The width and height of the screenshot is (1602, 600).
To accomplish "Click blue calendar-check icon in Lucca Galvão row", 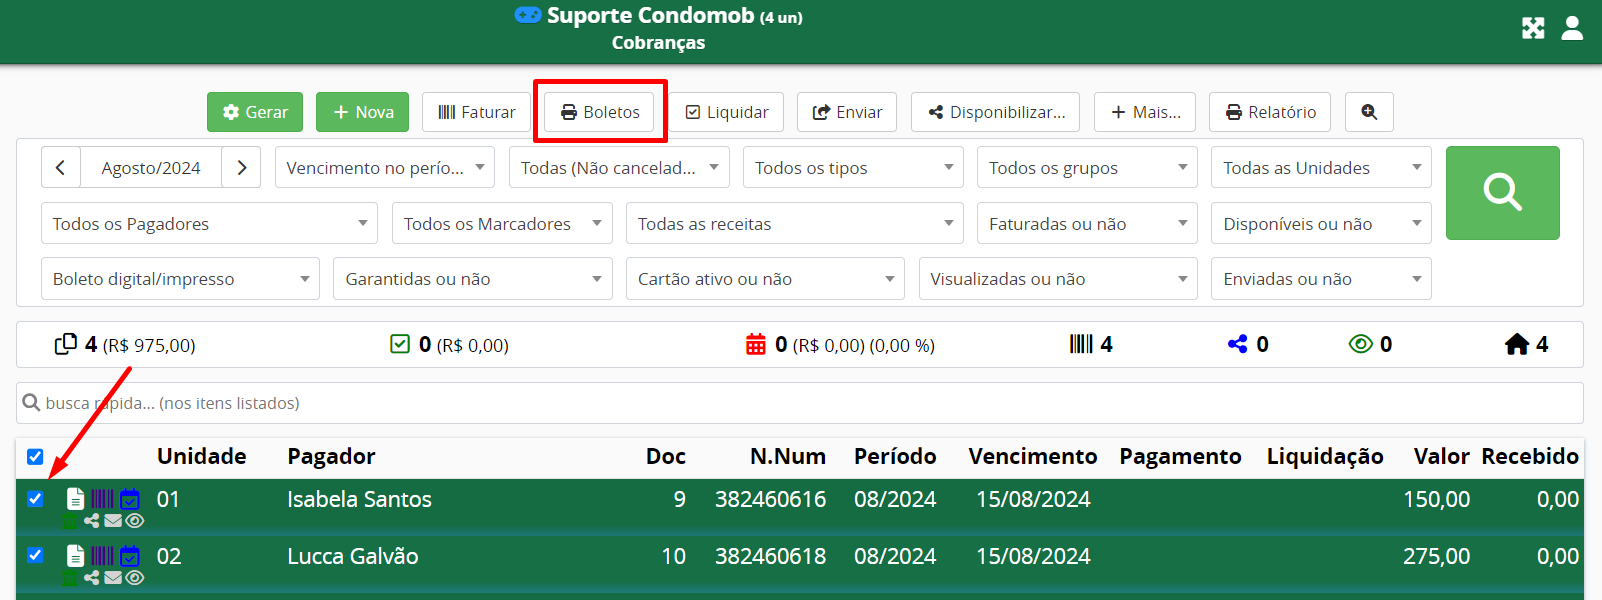I will pos(129,556).
